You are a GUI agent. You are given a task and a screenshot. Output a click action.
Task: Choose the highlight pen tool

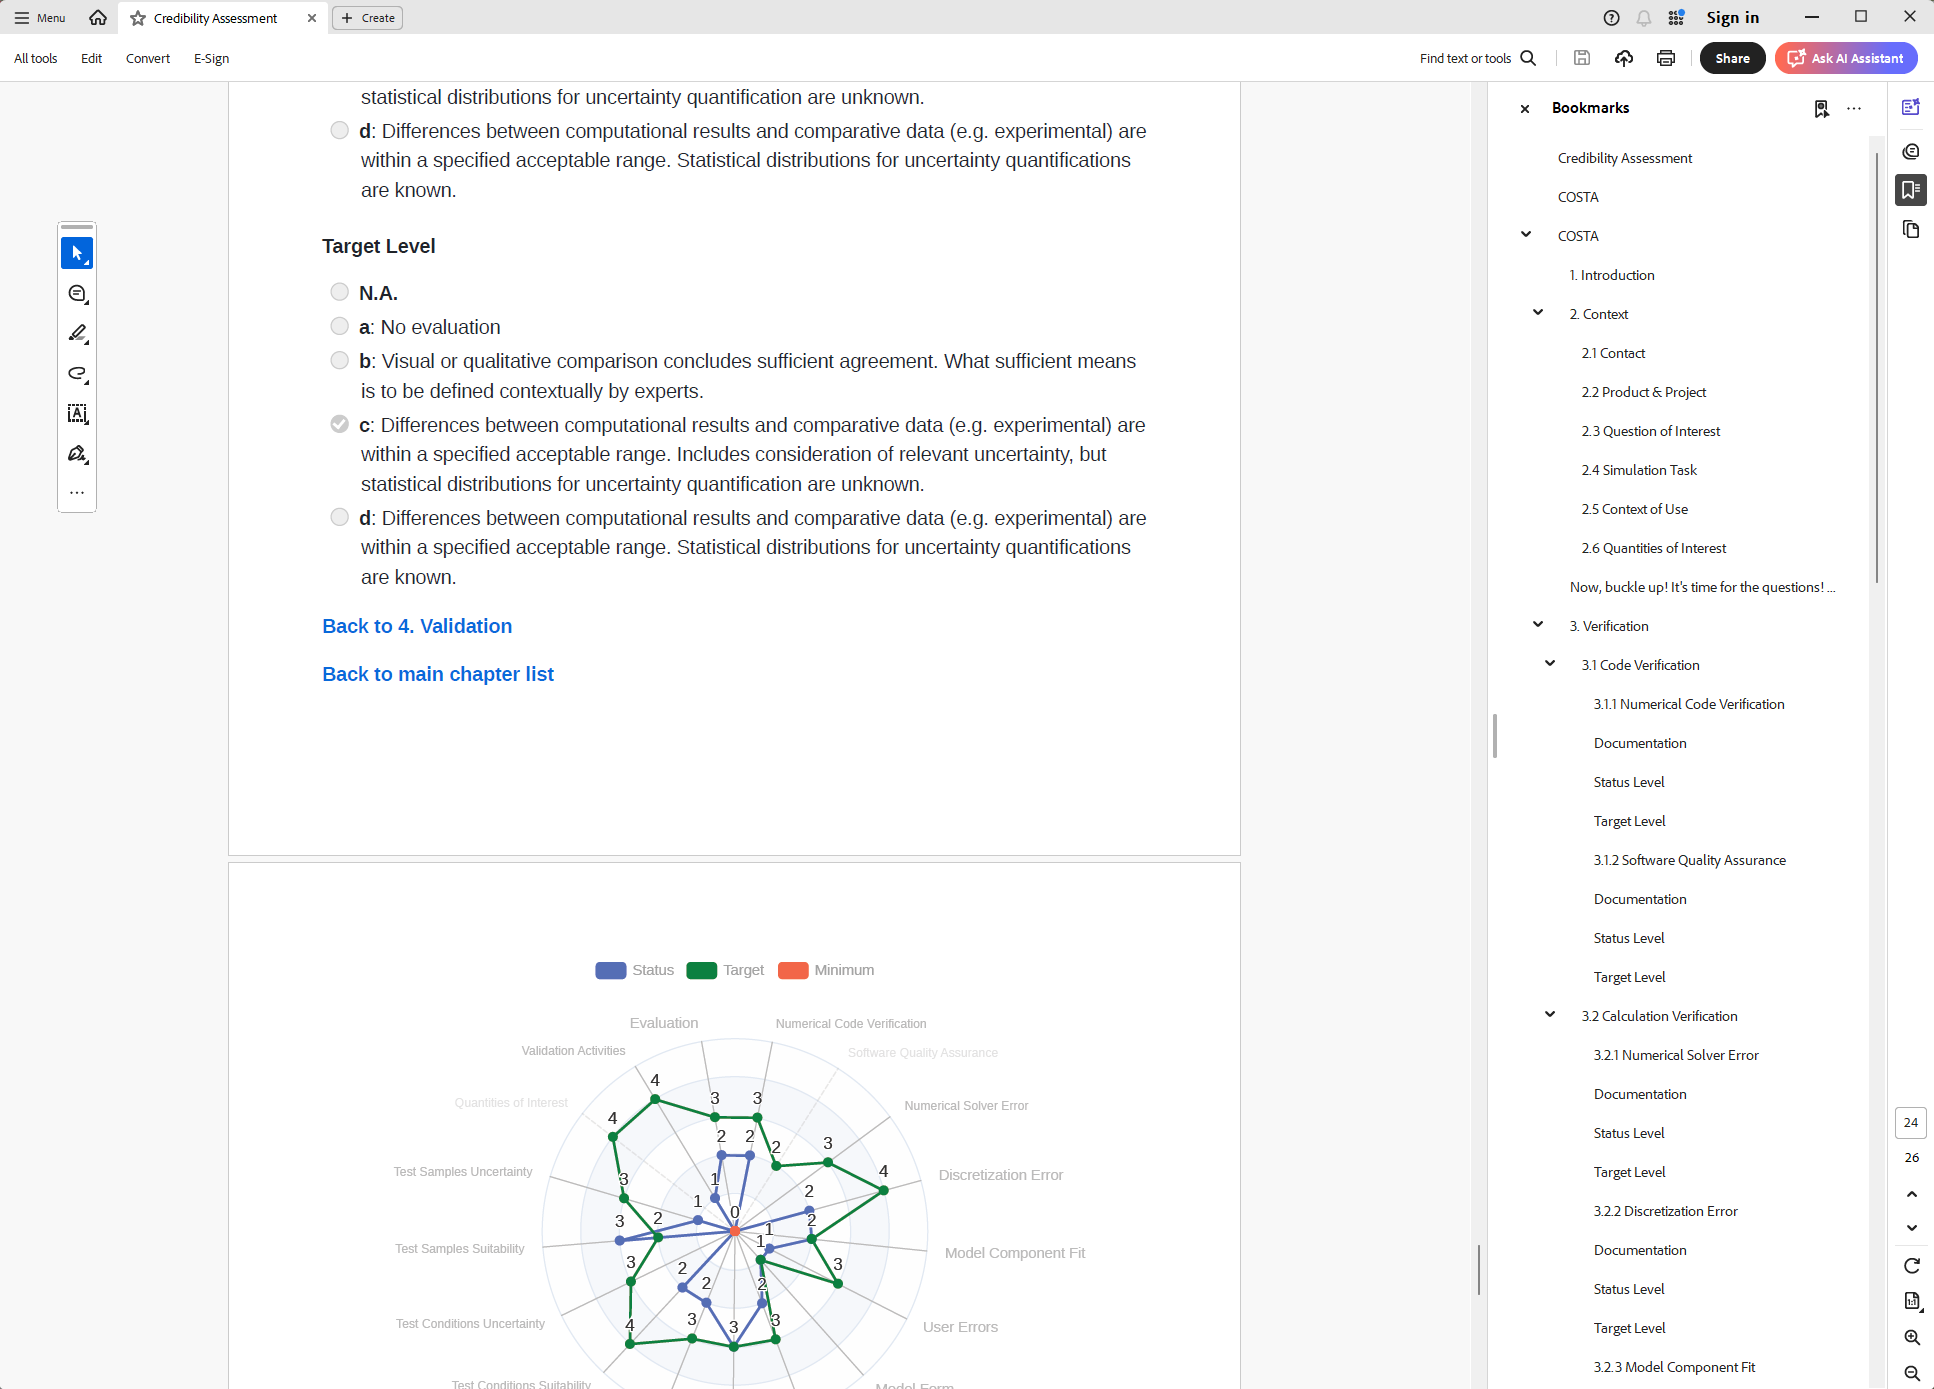coord(77,334)
